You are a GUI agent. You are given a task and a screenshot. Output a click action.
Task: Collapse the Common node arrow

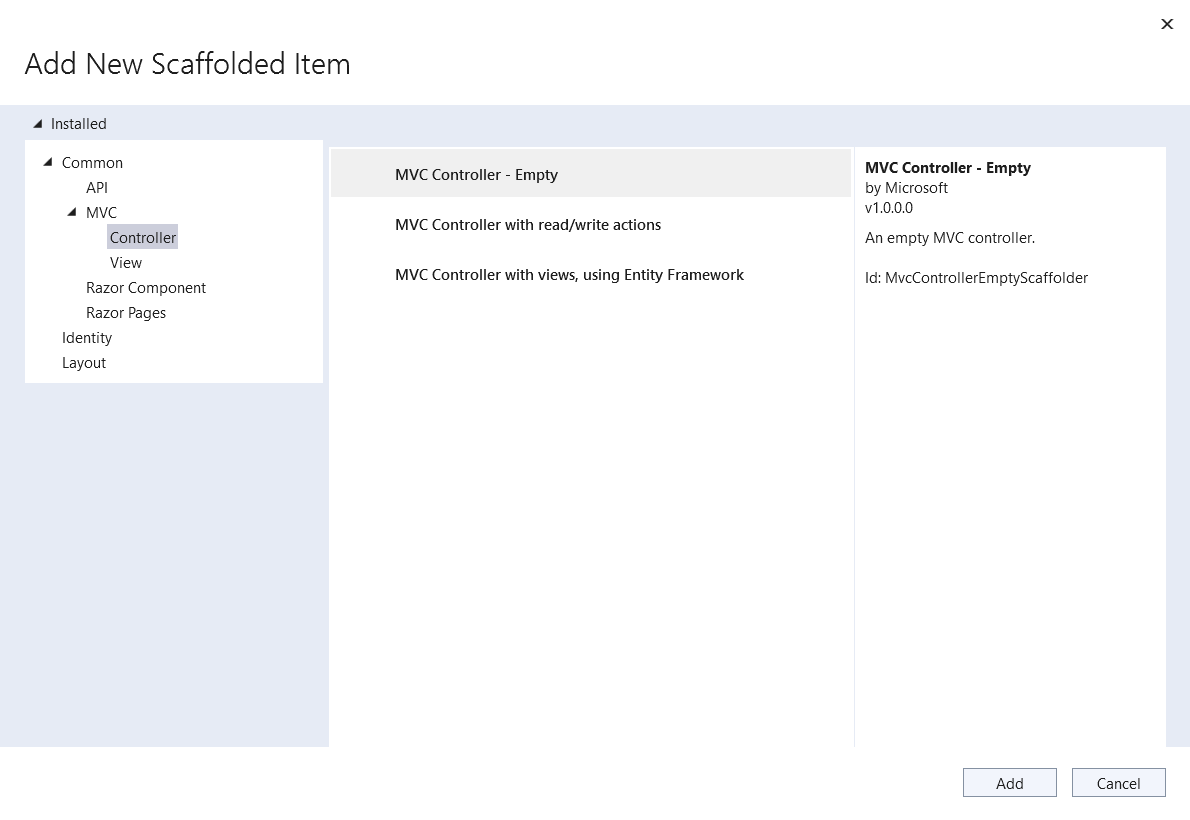tap(48, 162)
